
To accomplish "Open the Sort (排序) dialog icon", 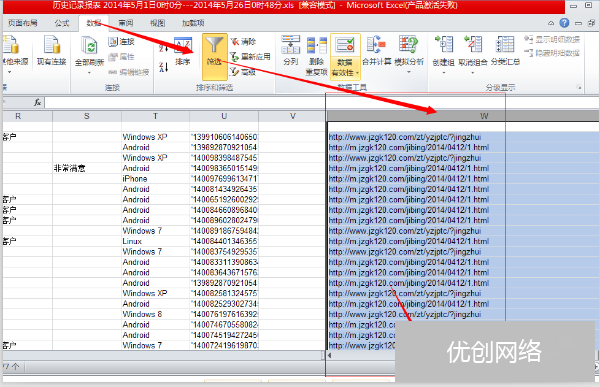I will pyautogui.click(x=183, y=46).
